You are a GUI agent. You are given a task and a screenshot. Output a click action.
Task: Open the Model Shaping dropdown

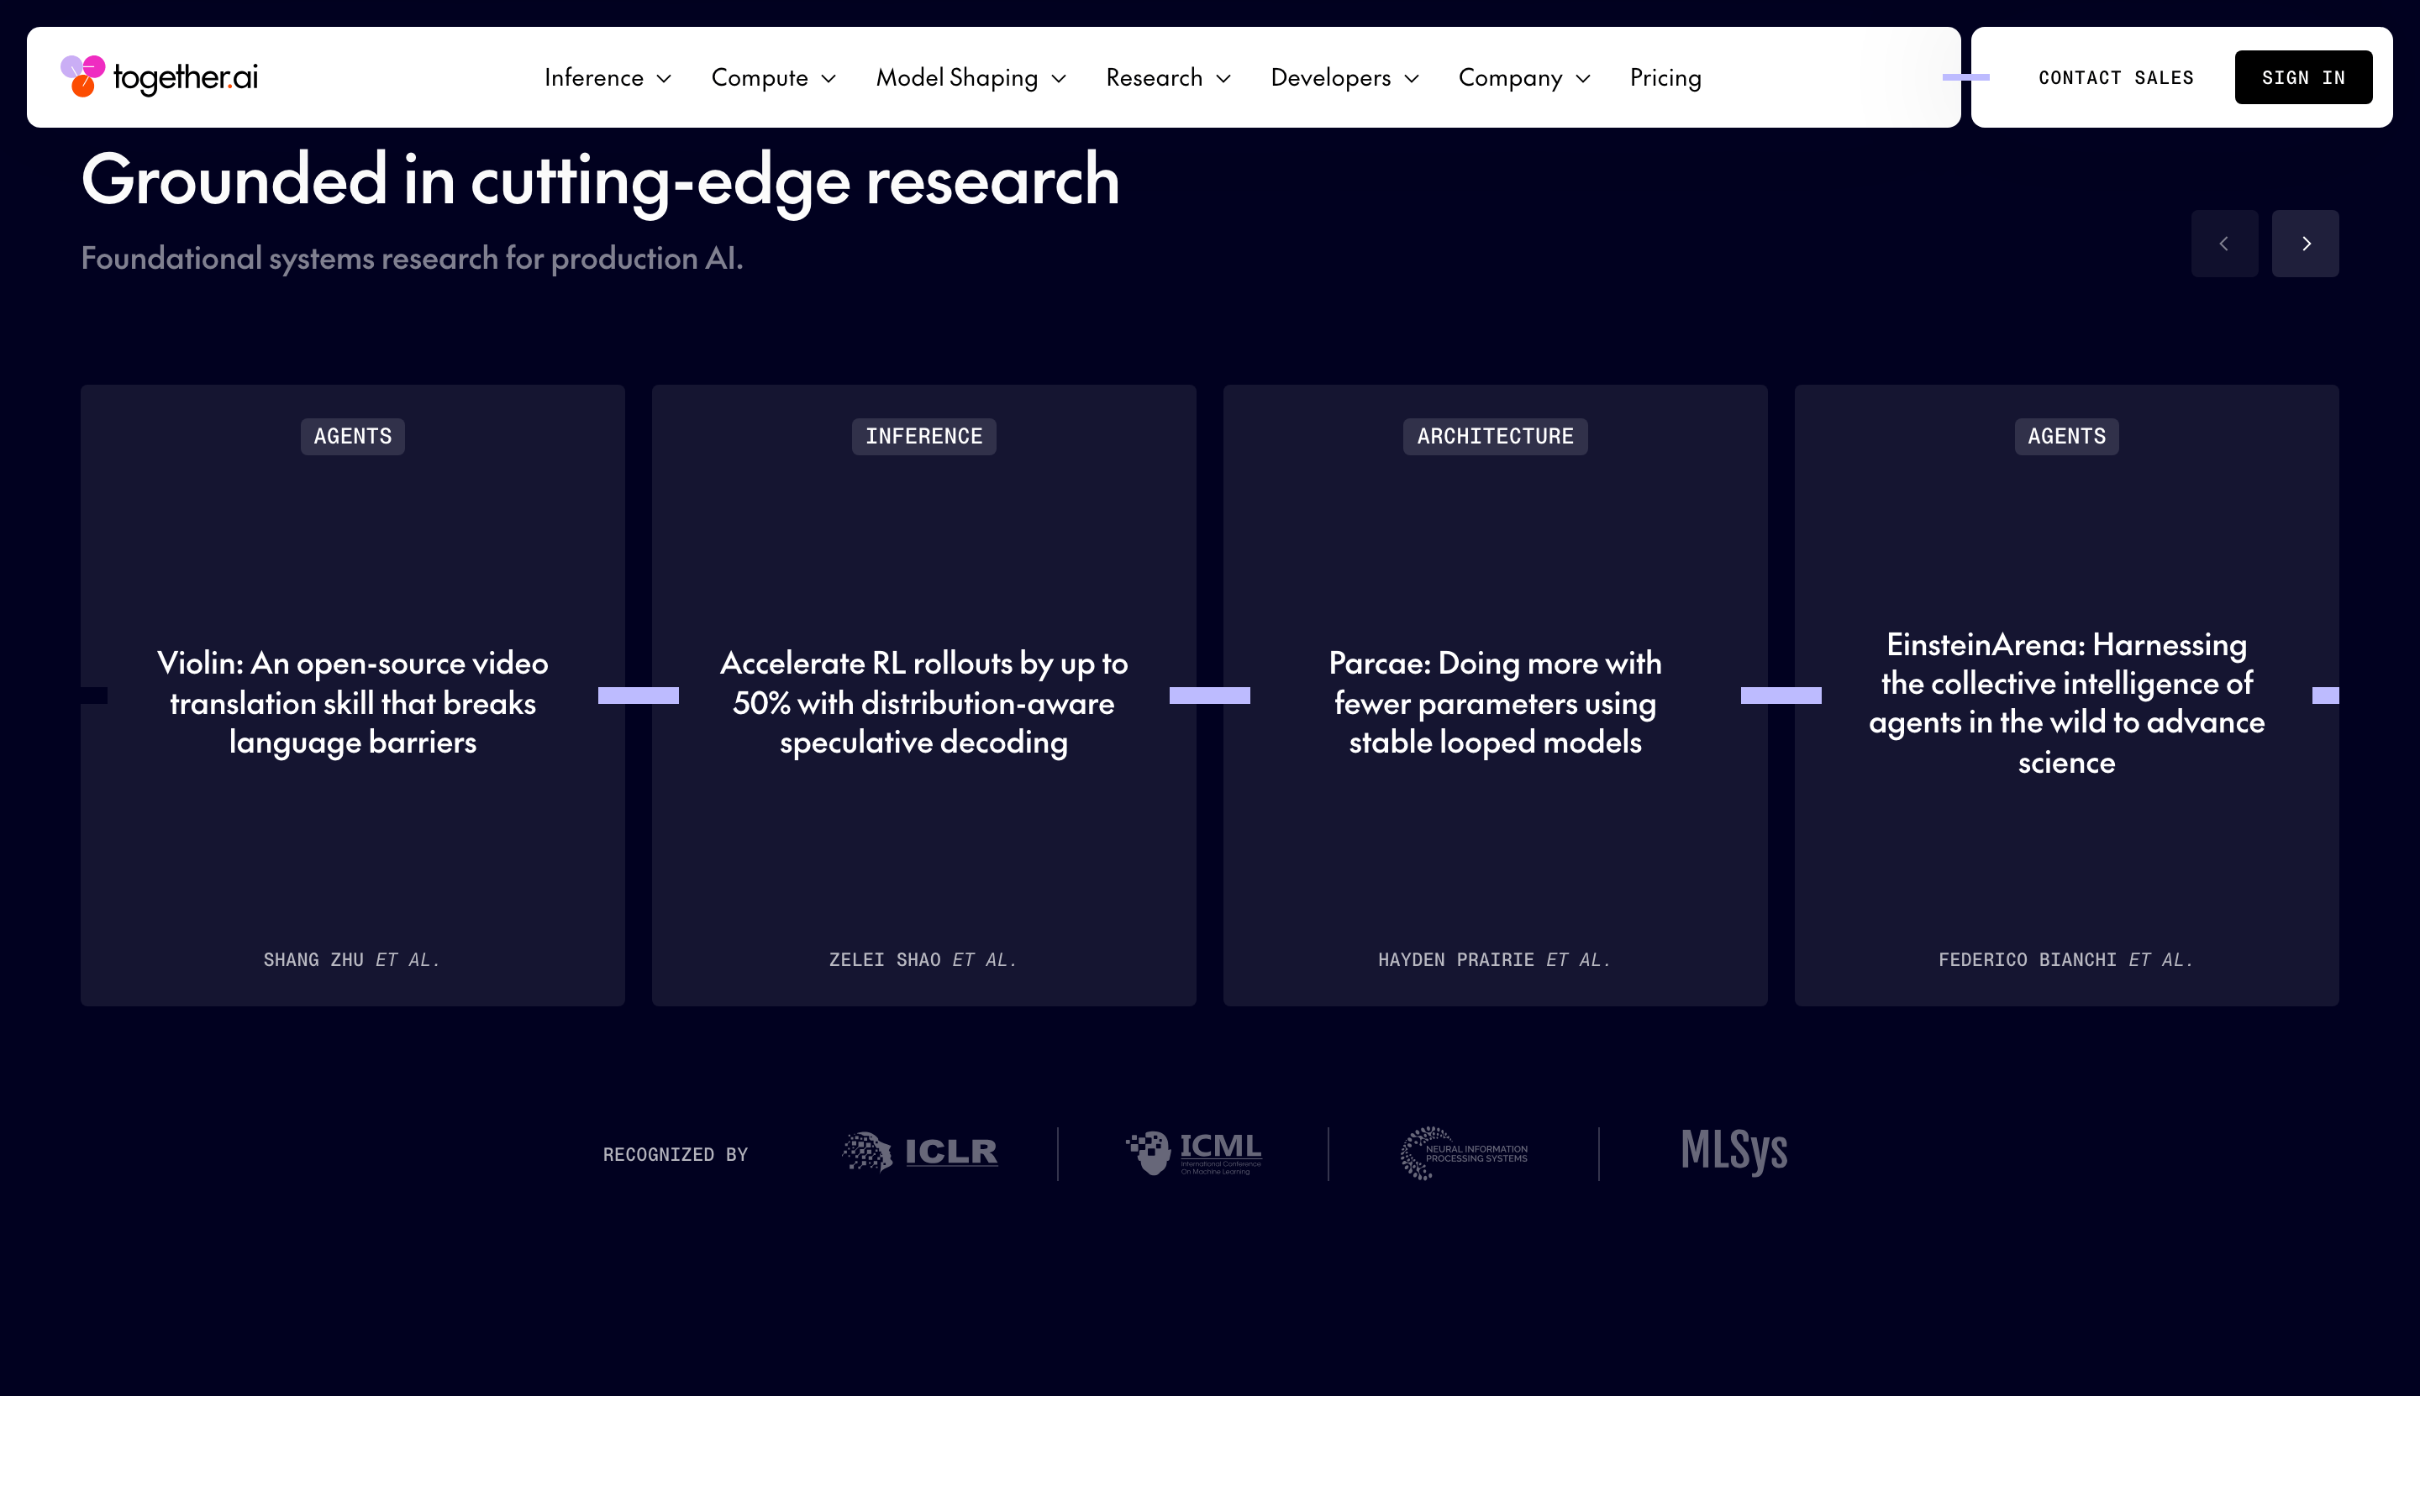click(971, 78)
